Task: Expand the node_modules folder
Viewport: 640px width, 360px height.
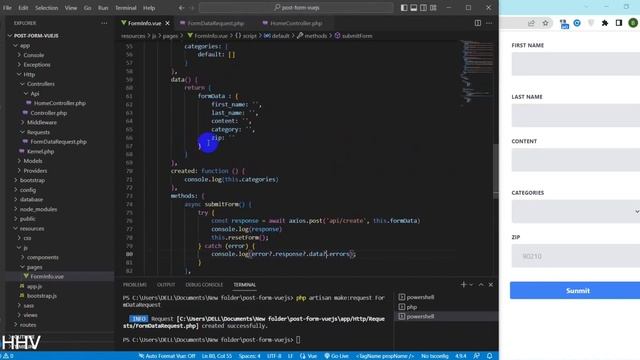Action: [38, 209]
